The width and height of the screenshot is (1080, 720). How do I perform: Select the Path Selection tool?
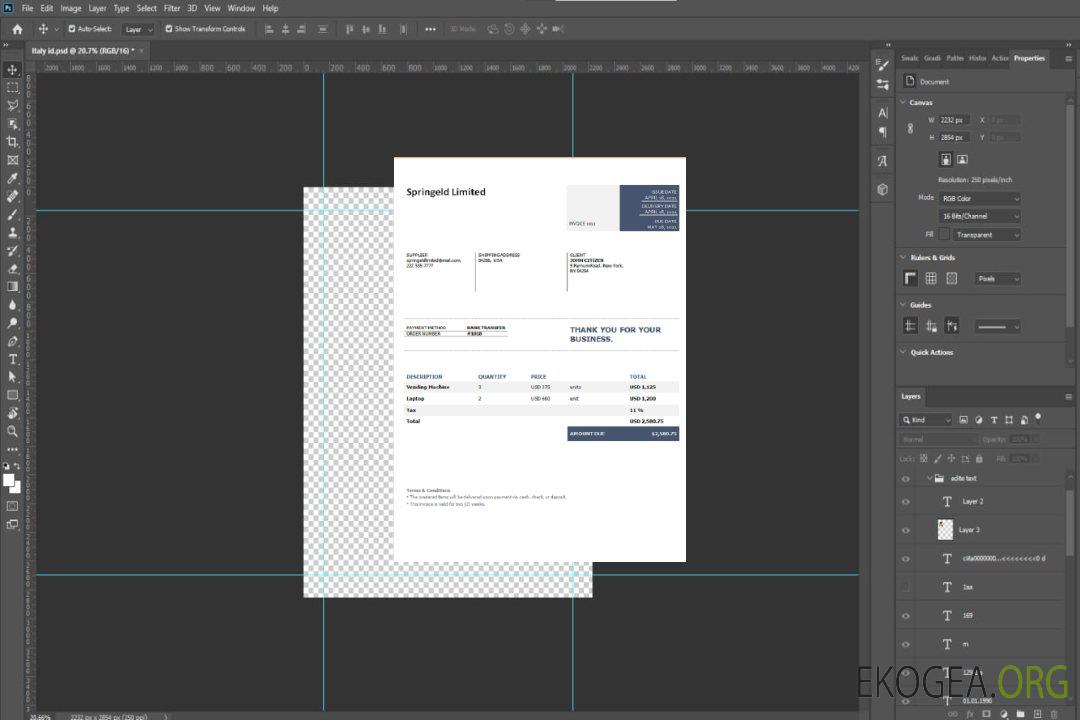pyautogui.click(x=12, y=377)
